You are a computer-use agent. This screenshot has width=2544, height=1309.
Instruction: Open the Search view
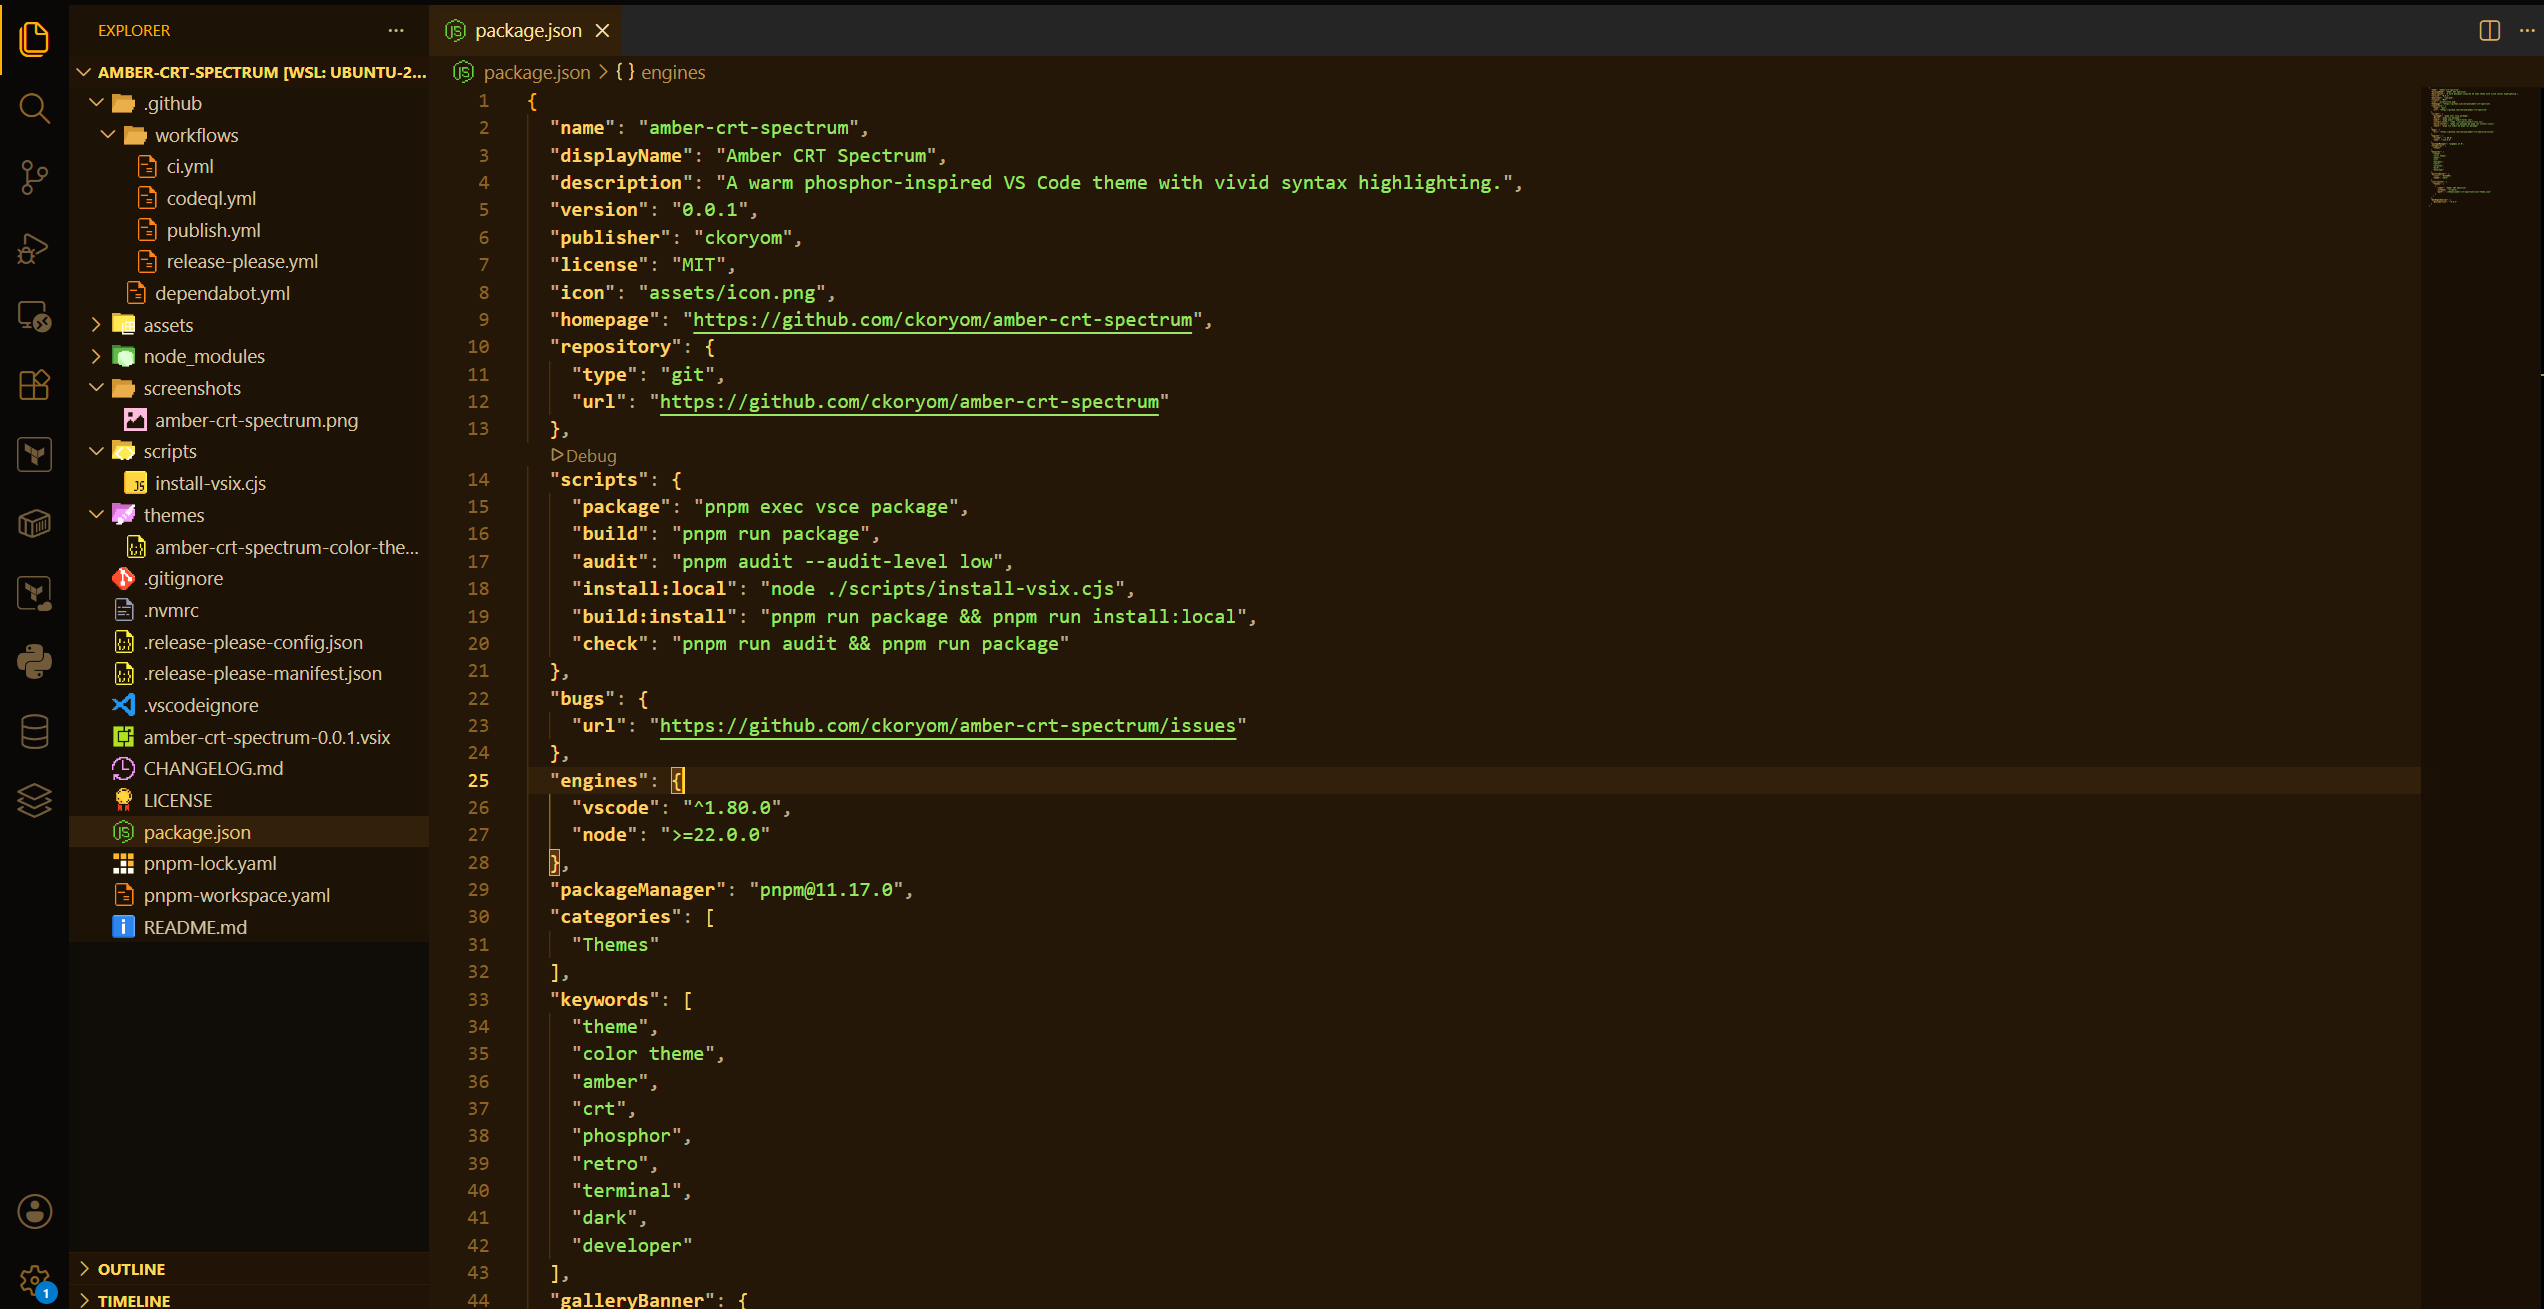(34, 108)
